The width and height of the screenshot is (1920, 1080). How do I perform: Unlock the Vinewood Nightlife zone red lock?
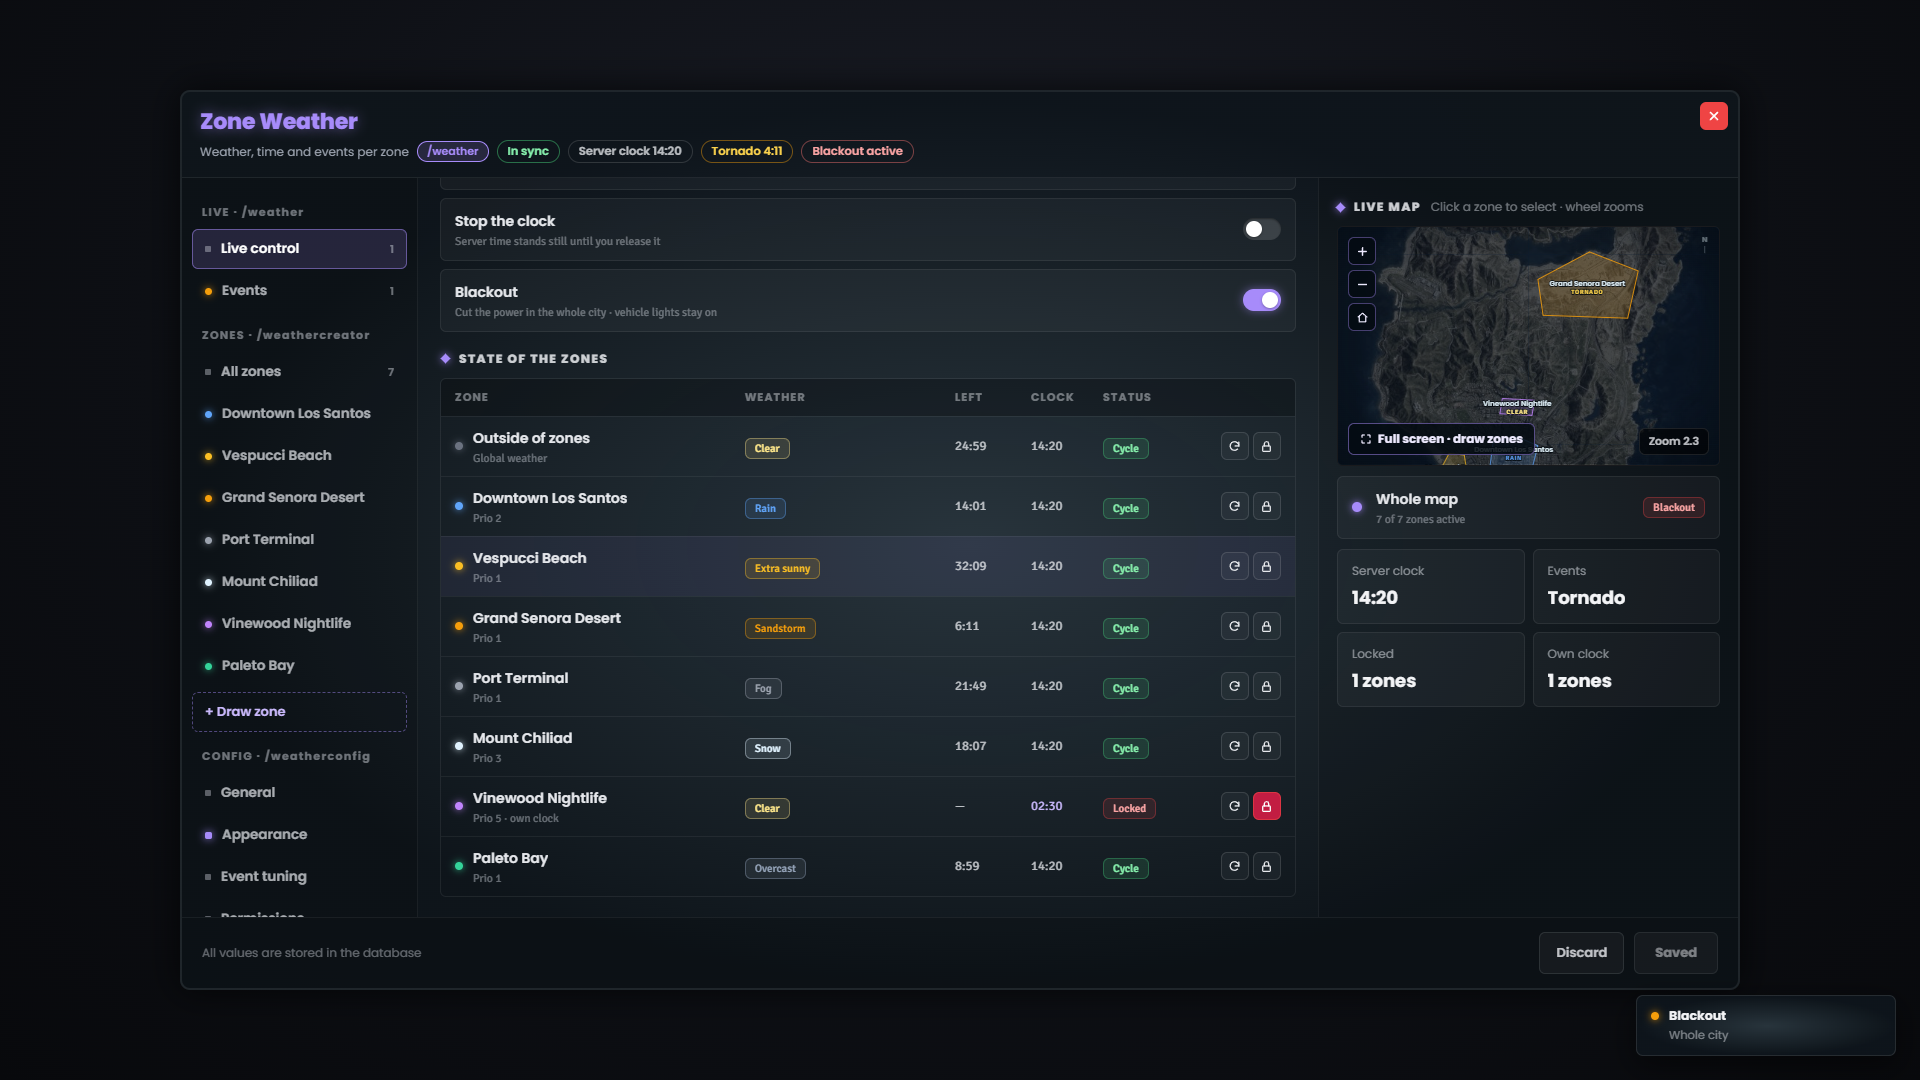(1267, 807)
